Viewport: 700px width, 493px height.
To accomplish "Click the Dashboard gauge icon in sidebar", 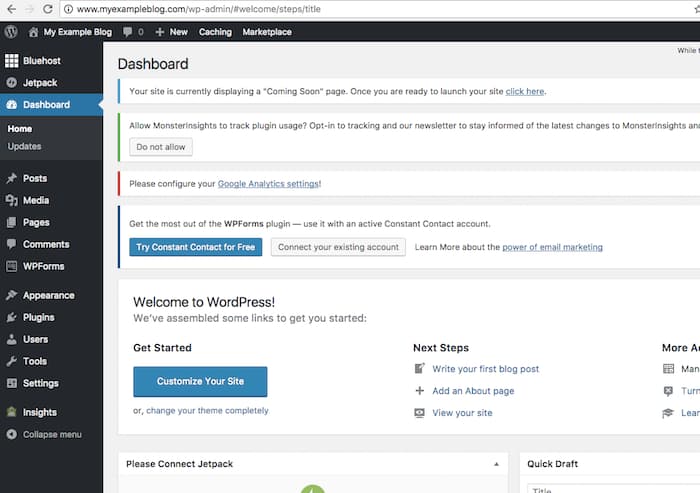I will point(12,104).
